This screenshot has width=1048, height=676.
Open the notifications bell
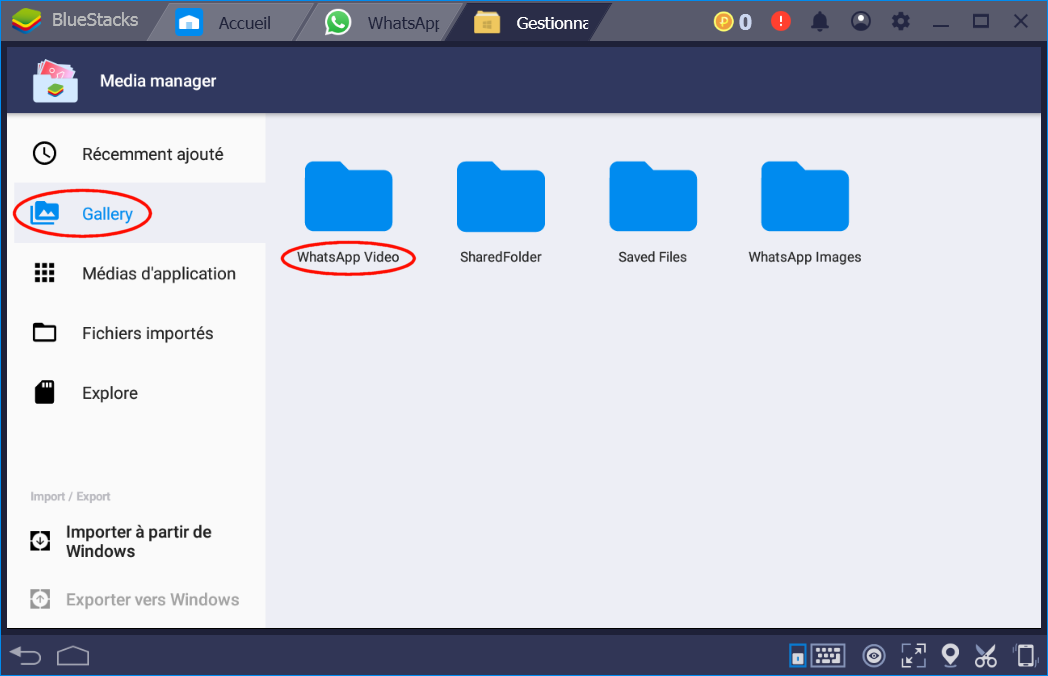tap(820, 22)
